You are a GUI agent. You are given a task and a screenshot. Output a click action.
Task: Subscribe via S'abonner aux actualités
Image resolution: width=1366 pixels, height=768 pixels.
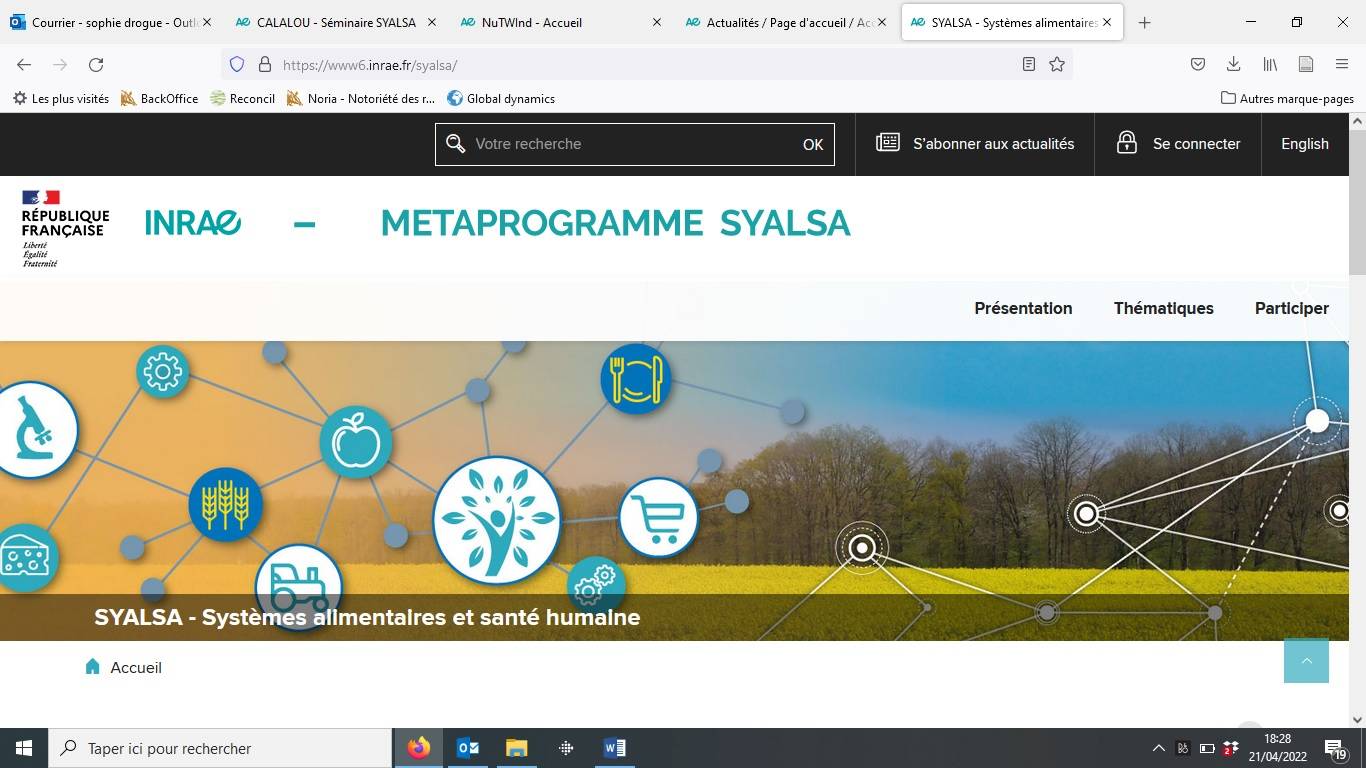pos(975,144)
